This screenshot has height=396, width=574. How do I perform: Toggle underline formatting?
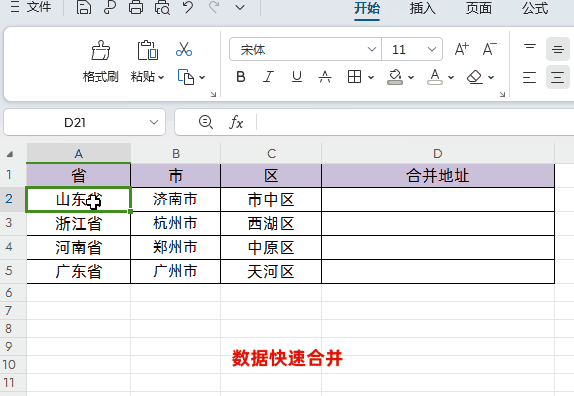297,77
